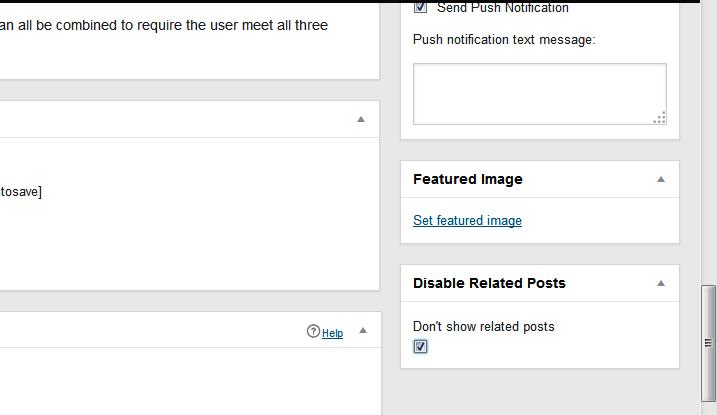Uncheck the Don't show related posts checkbox
The height and width of the screenshot is (415, 717).
click(420, 346)
